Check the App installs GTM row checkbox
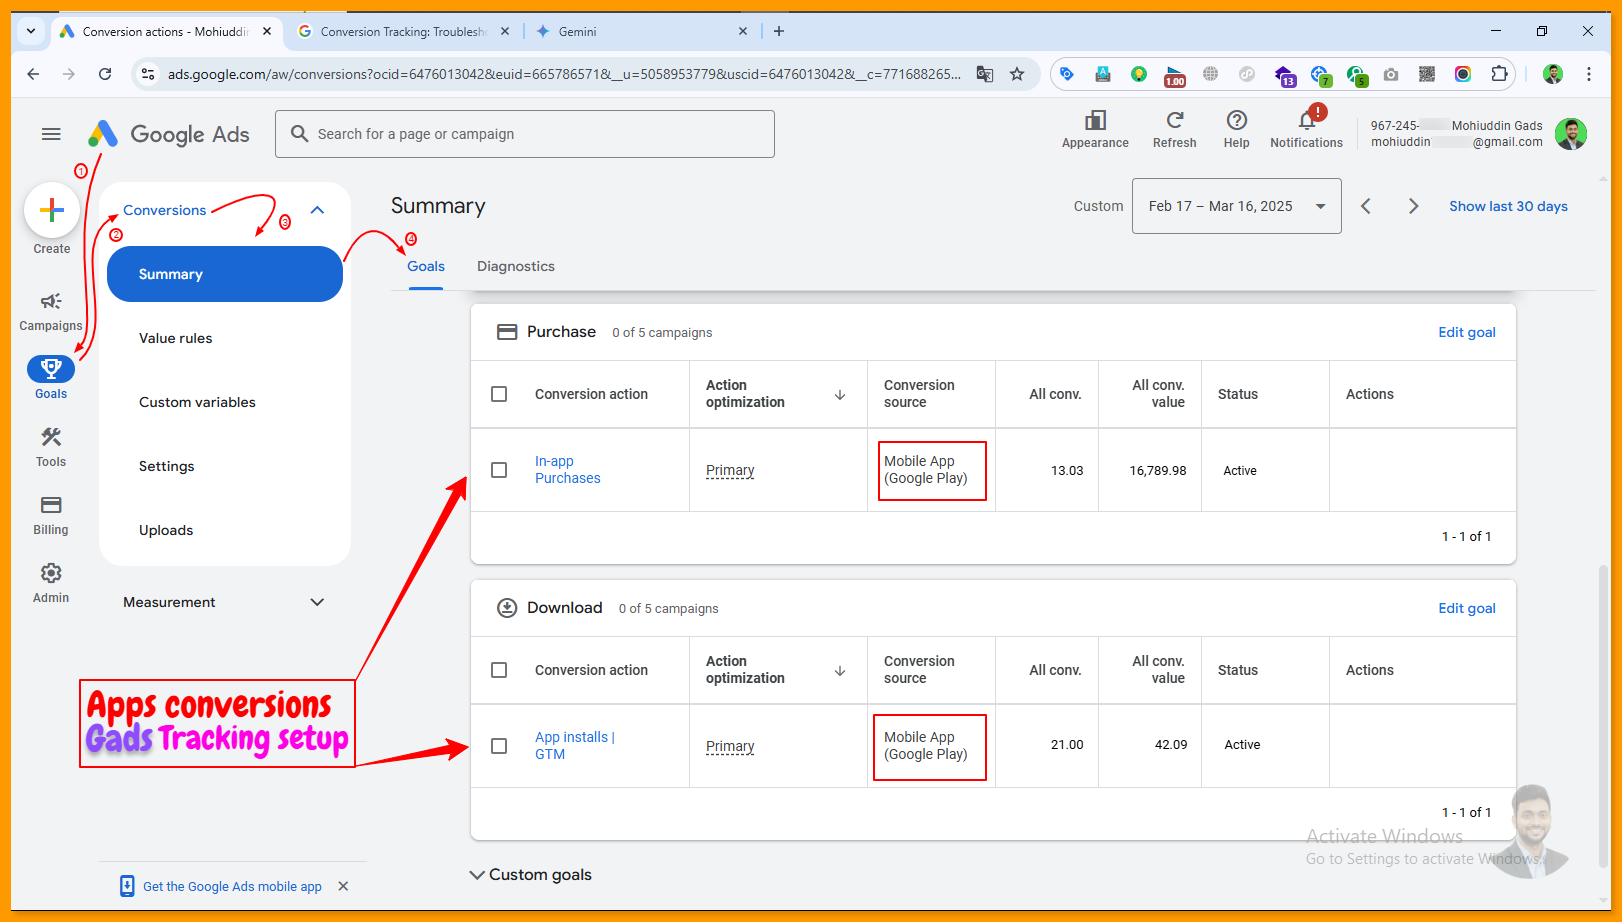Viewport: 1622px width, 922px height. 499,746
